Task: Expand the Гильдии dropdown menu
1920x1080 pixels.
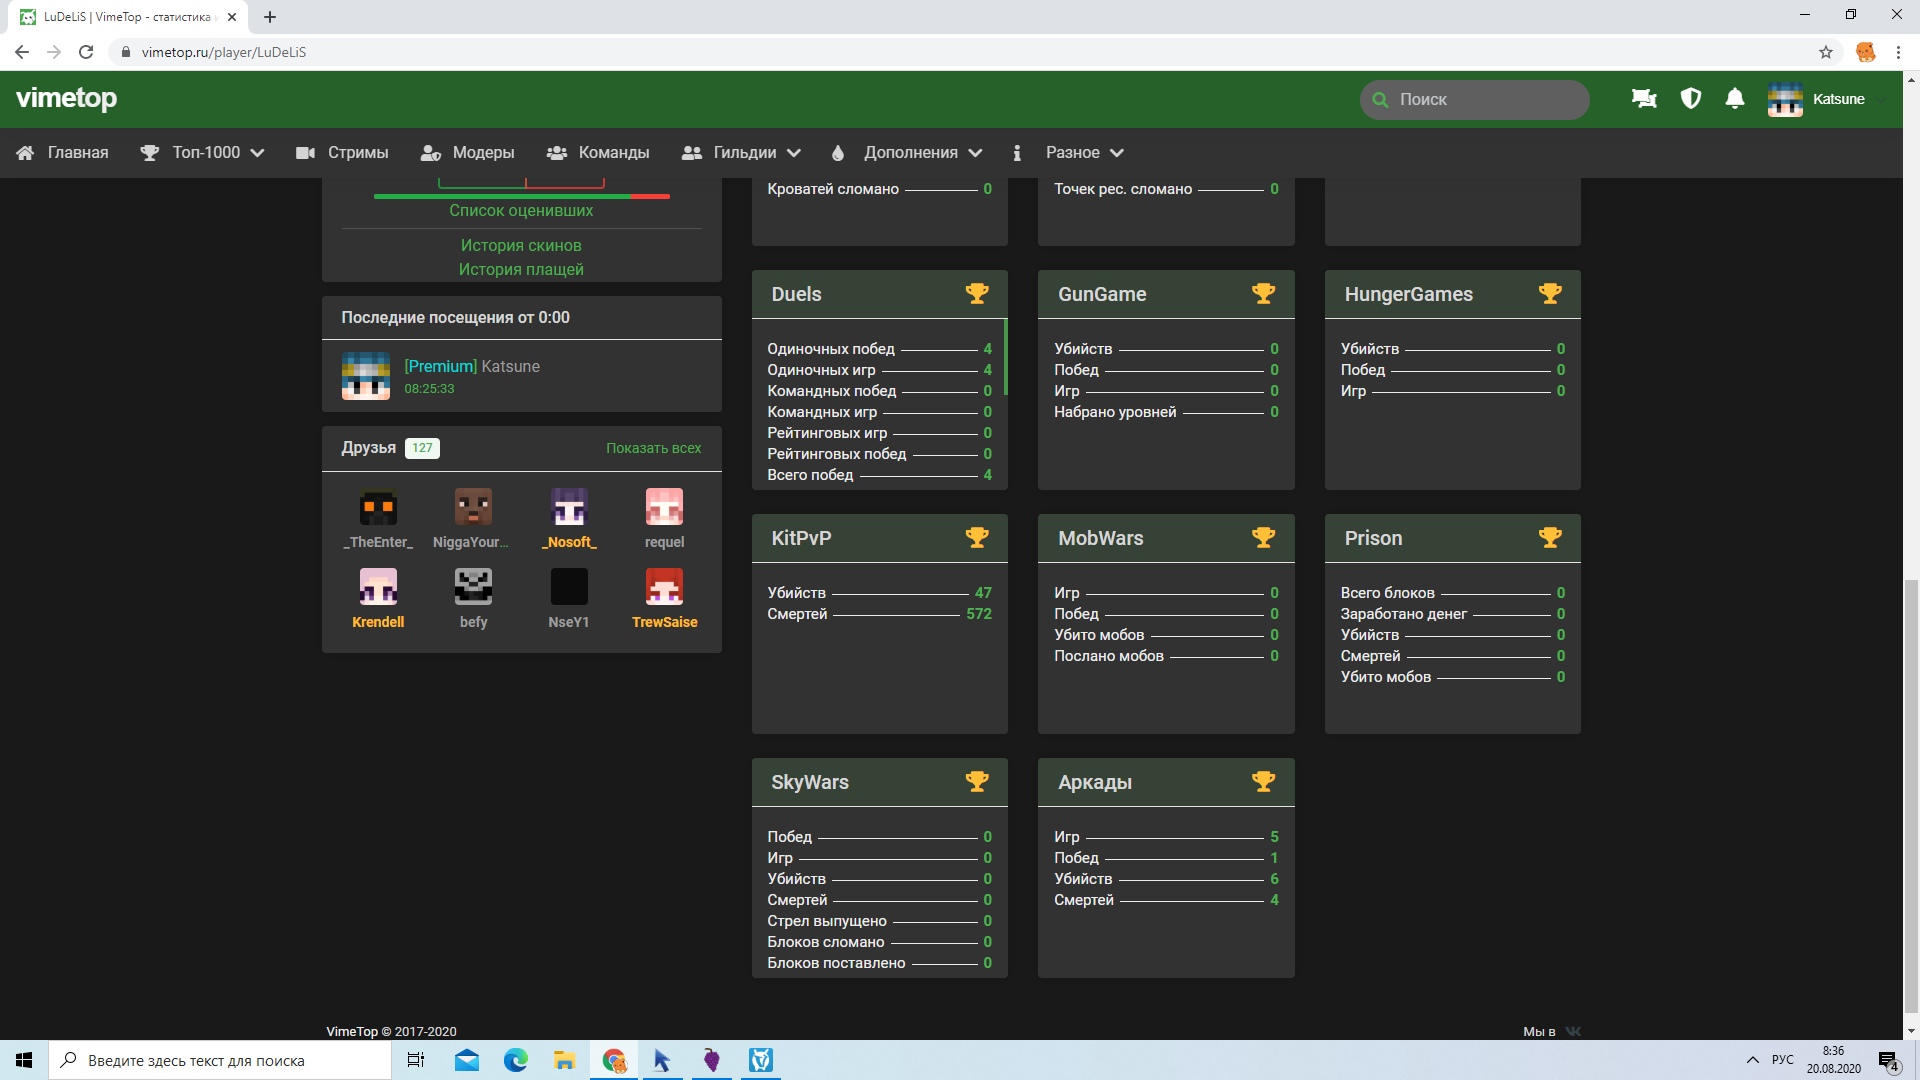Action: (x=741, y=152)
